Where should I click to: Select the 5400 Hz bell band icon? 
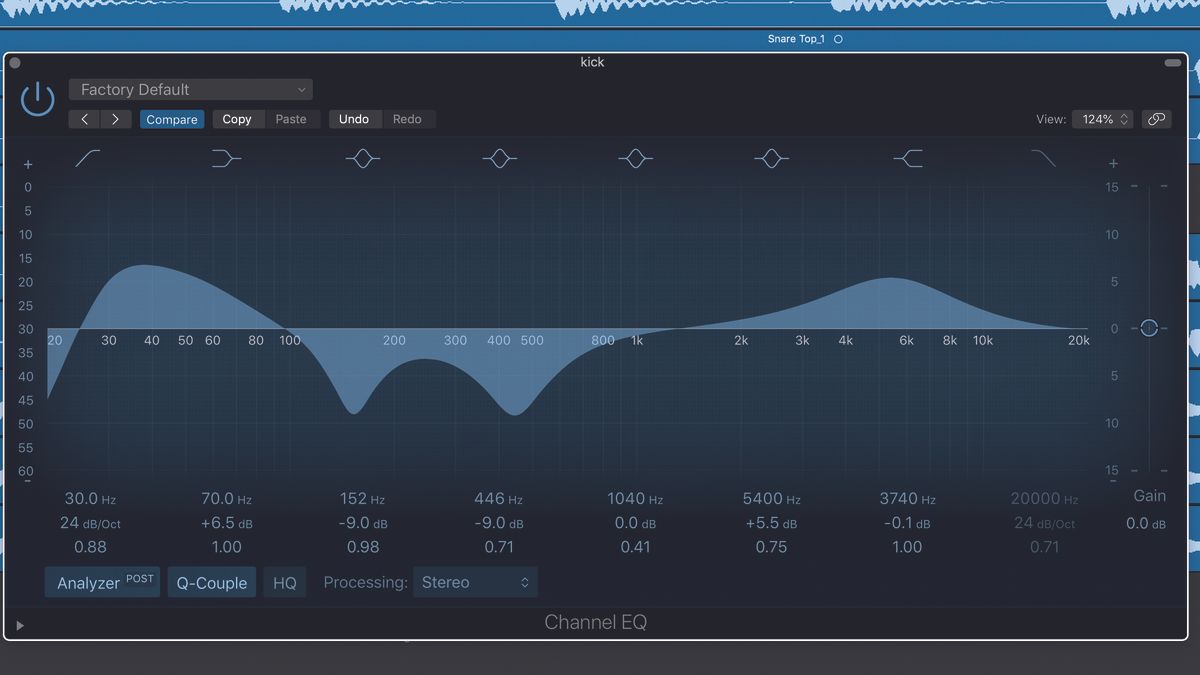click(x=771, y=158)
